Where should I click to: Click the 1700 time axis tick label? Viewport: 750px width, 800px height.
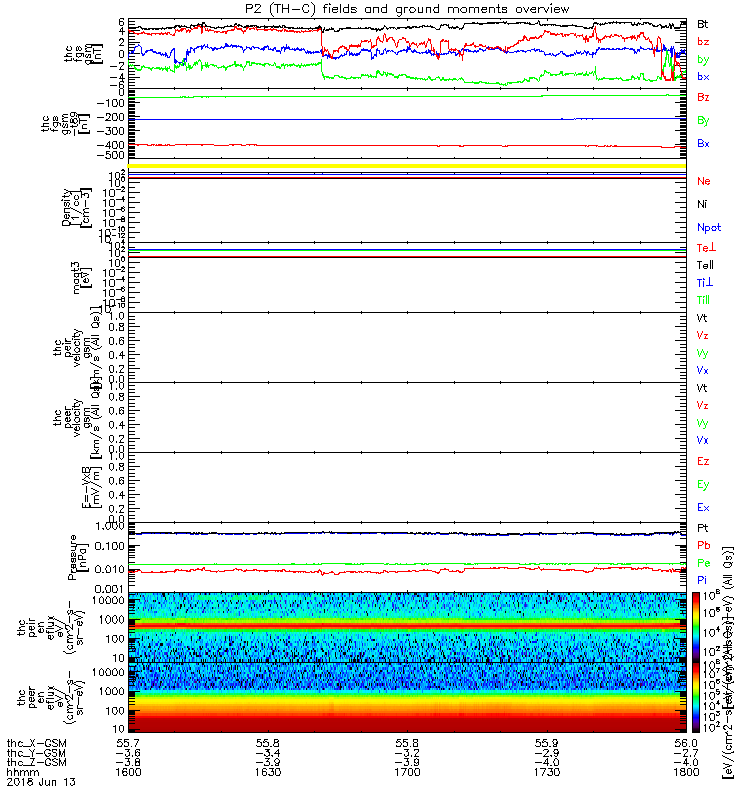(407, 772)
